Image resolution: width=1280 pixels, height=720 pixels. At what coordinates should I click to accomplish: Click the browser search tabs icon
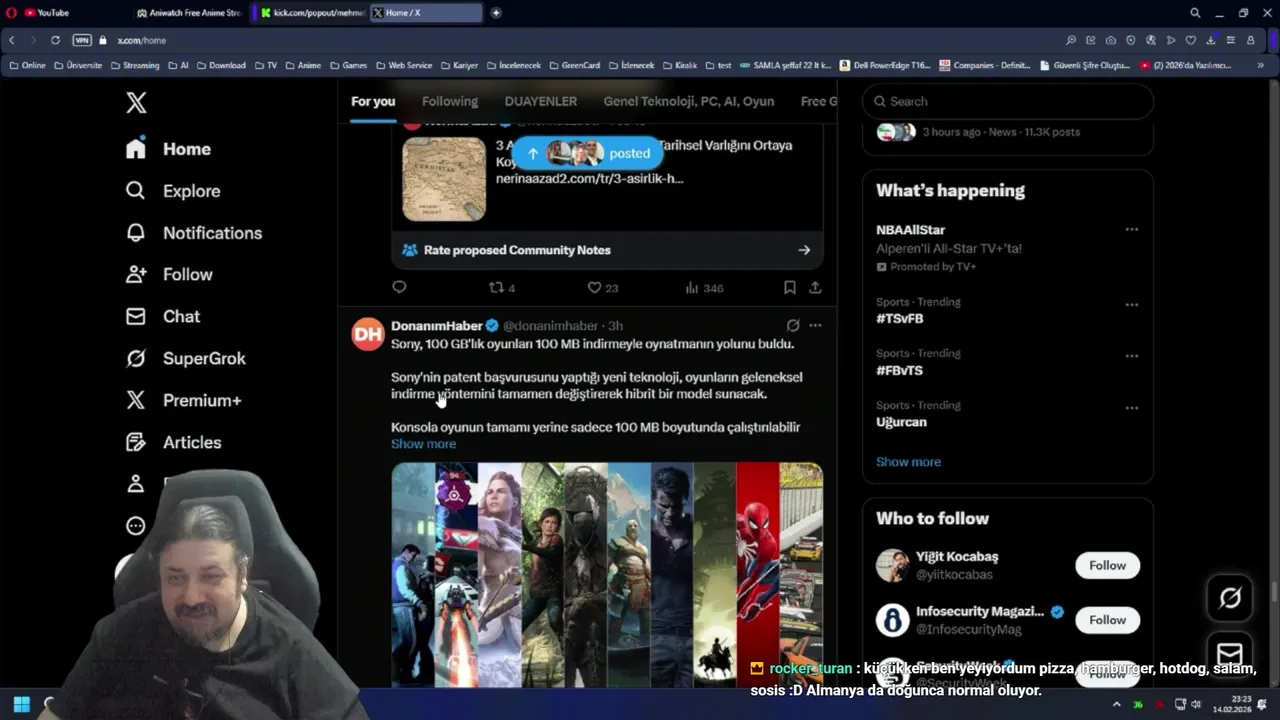coord(1195,13)
